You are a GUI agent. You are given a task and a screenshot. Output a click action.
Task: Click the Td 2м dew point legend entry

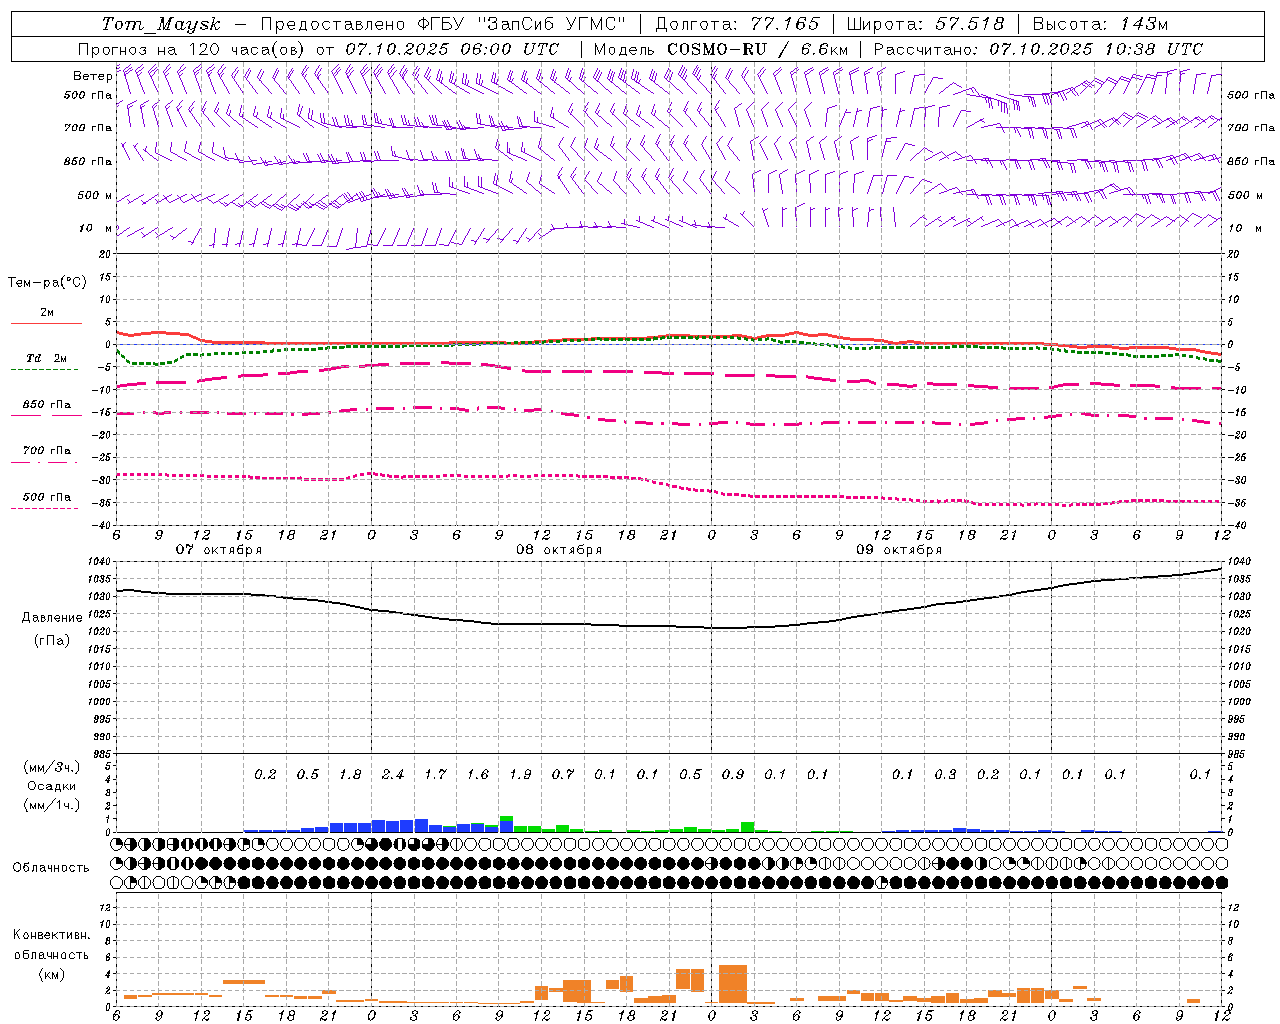tap(46, 358)
